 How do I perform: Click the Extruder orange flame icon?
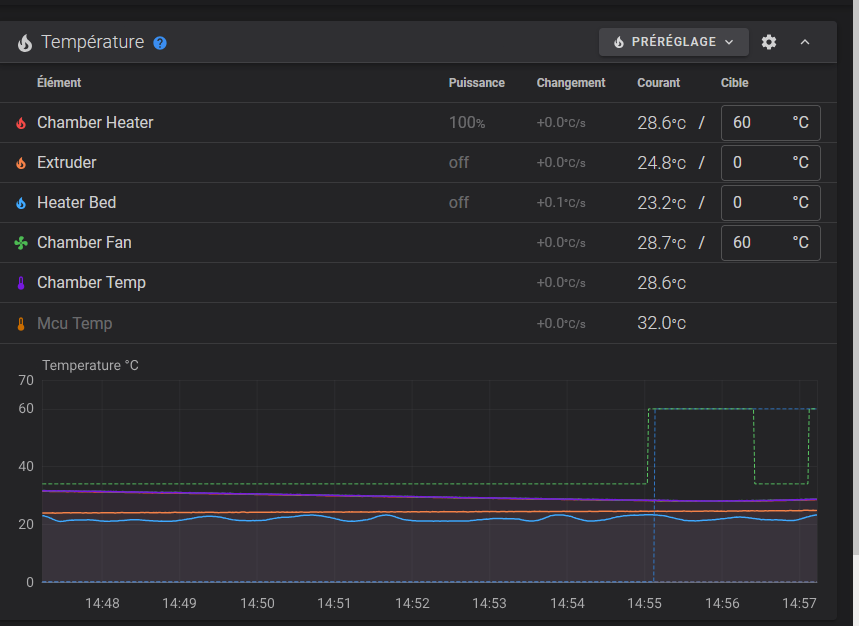click(x=21, y=163)
